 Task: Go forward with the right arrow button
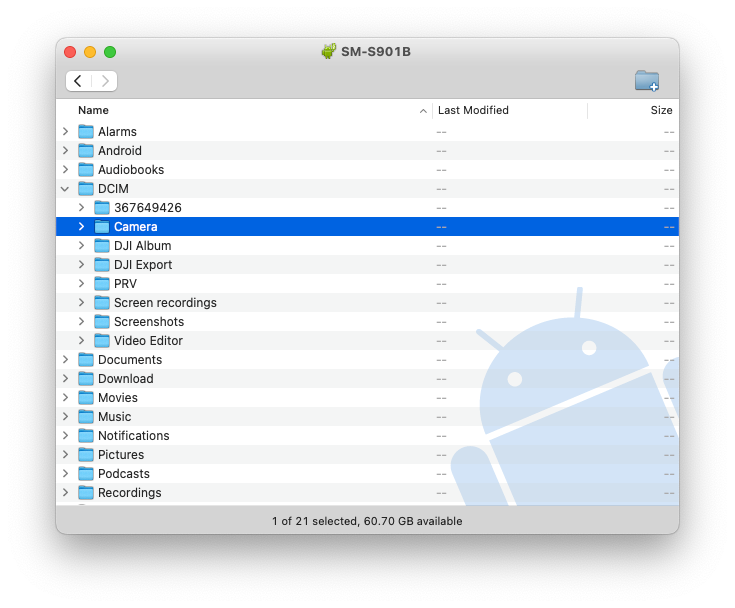point(105,81)
